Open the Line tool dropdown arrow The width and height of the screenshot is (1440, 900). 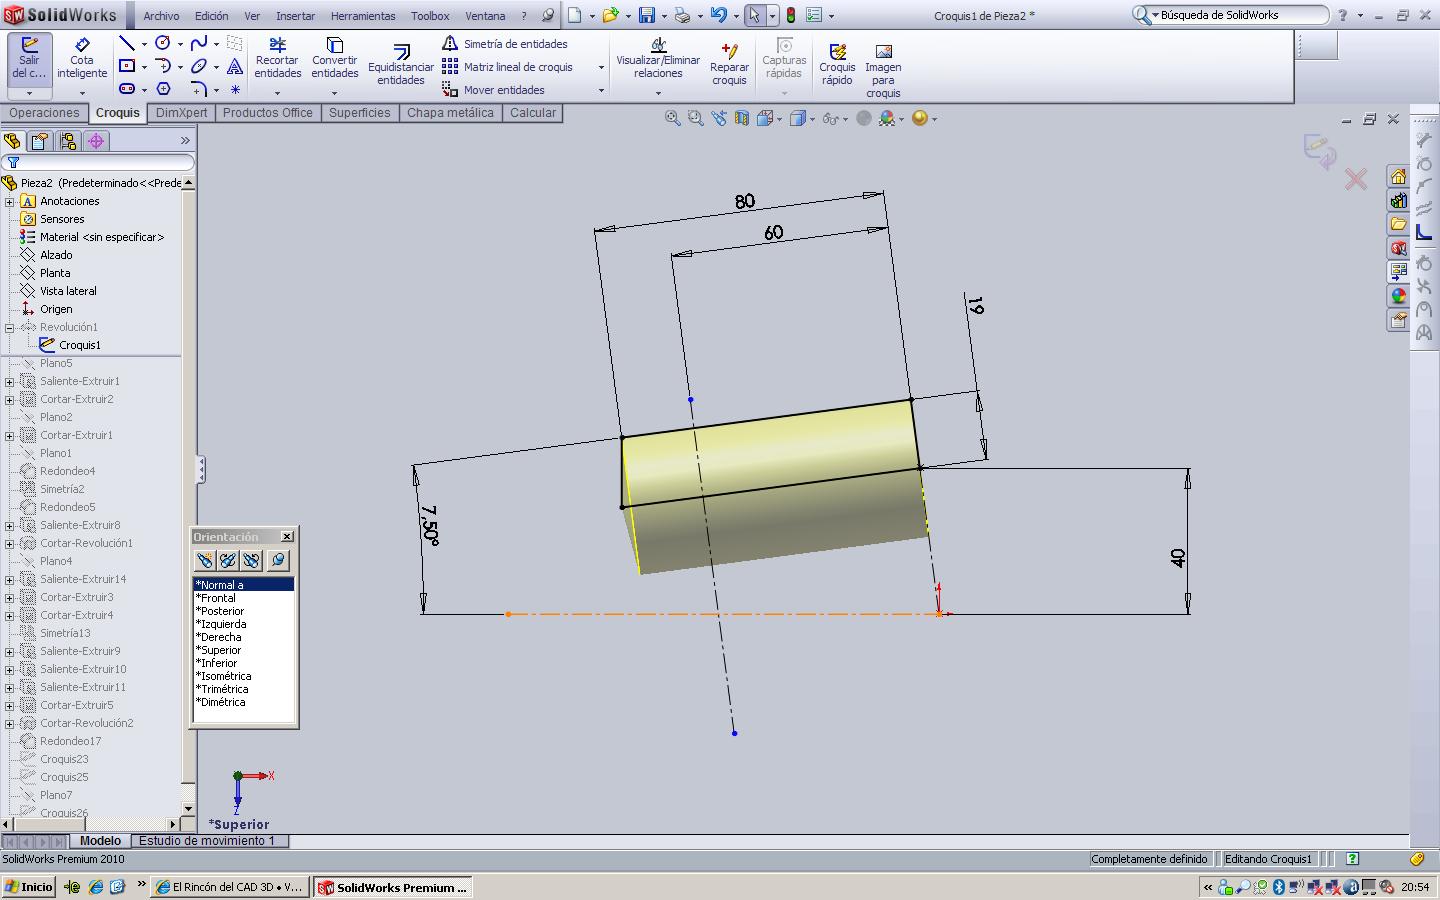tap(144, 44)
